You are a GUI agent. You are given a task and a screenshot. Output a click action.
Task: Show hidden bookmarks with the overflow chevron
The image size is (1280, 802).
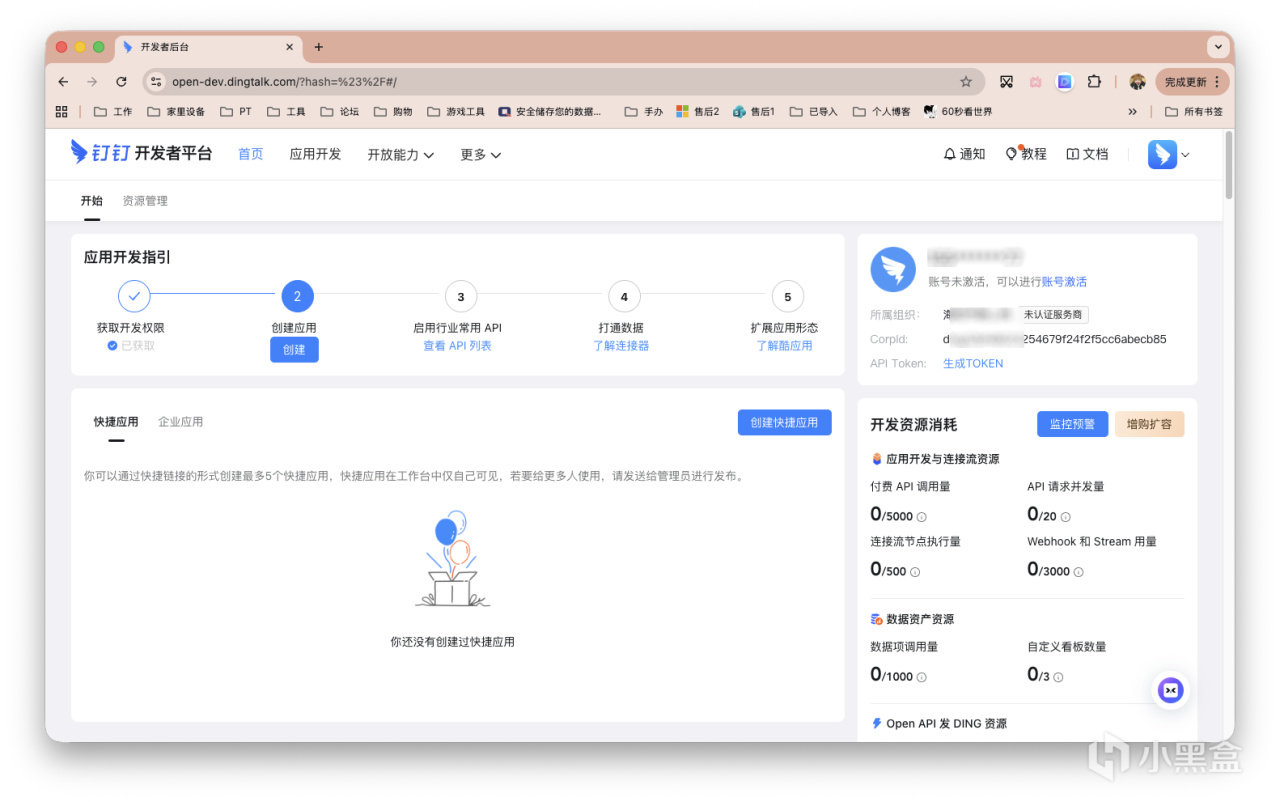pos(1132,112)
